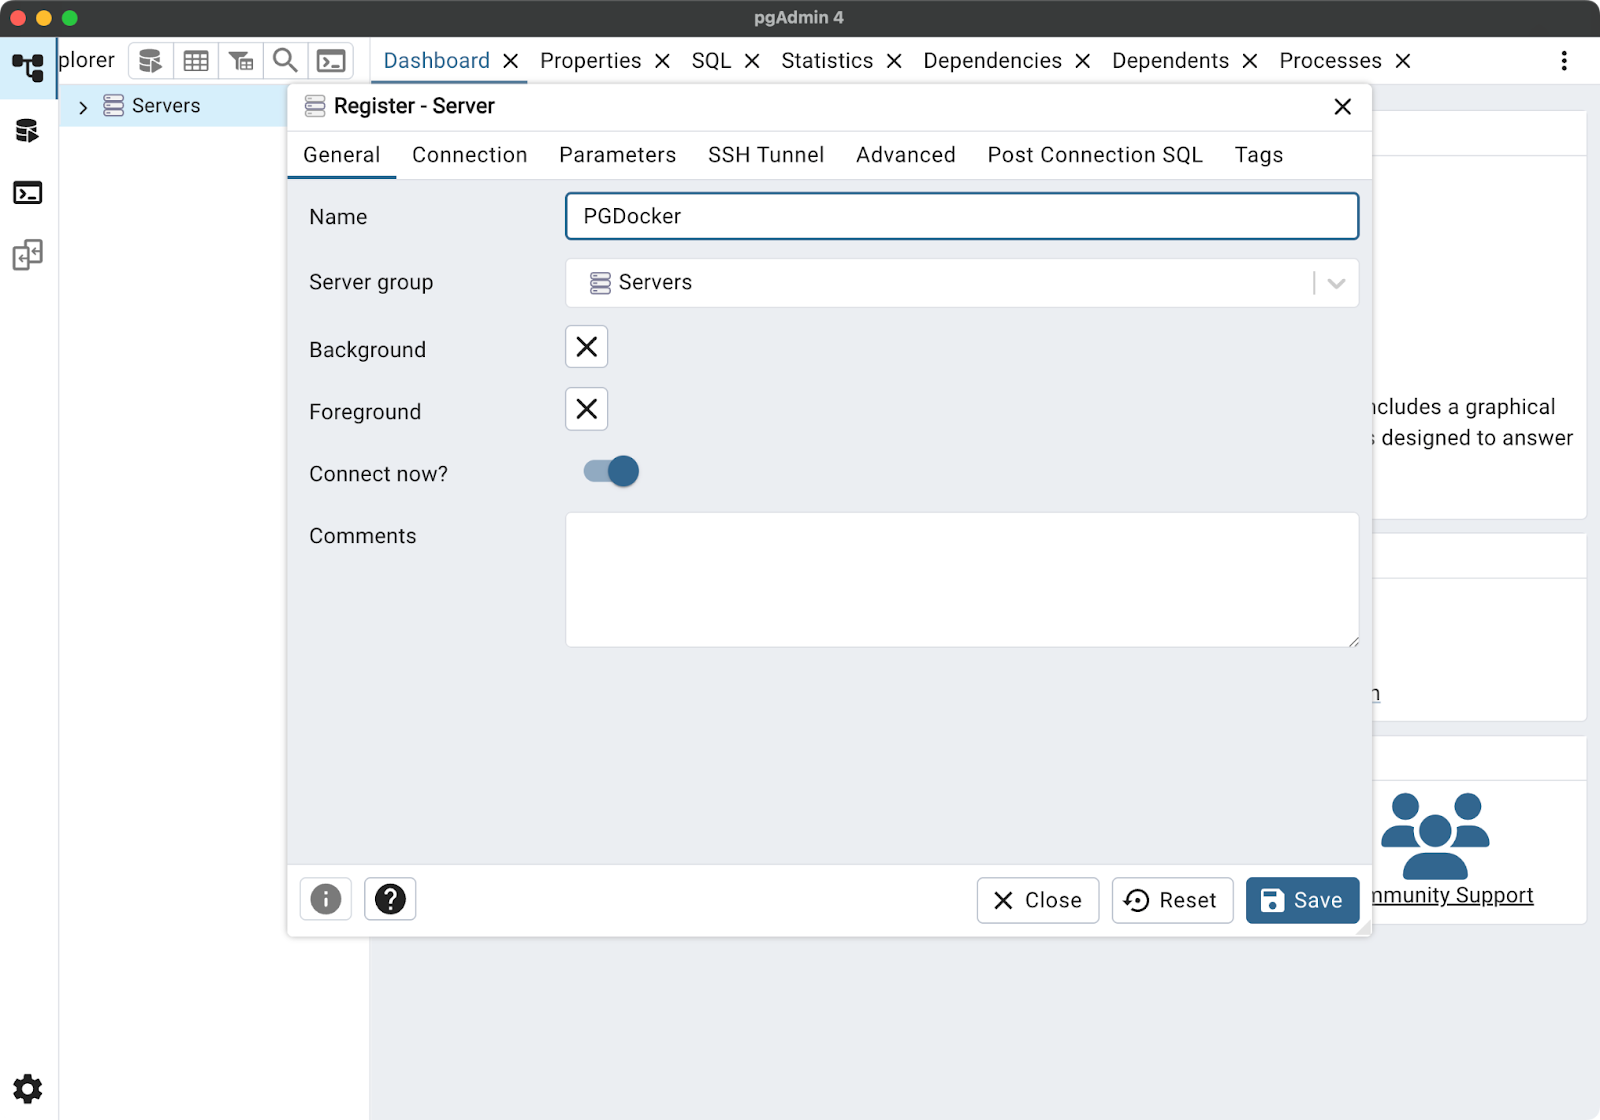Viewport: 1600px width, 1120px height.
Task: Open the Dependents panel tab
Action: pos(1171,61)
